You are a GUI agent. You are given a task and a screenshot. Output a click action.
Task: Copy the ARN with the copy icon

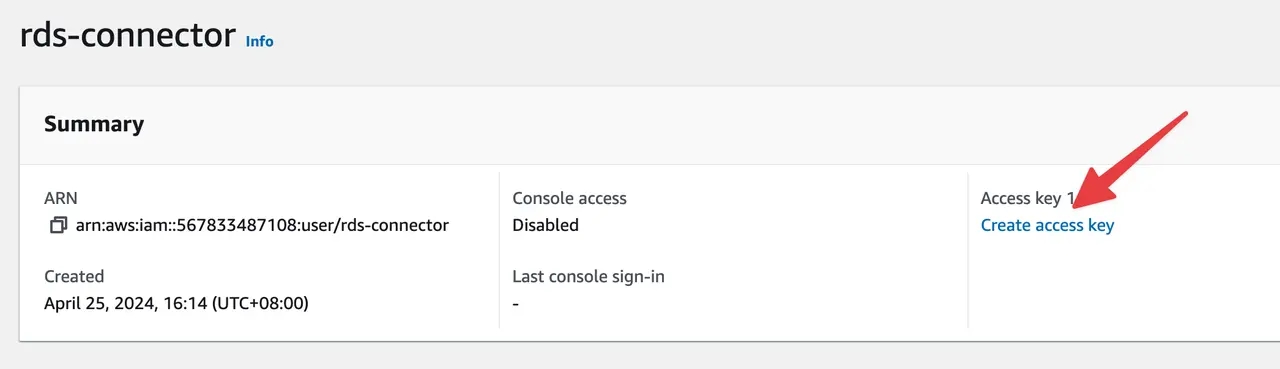point(58,225)
